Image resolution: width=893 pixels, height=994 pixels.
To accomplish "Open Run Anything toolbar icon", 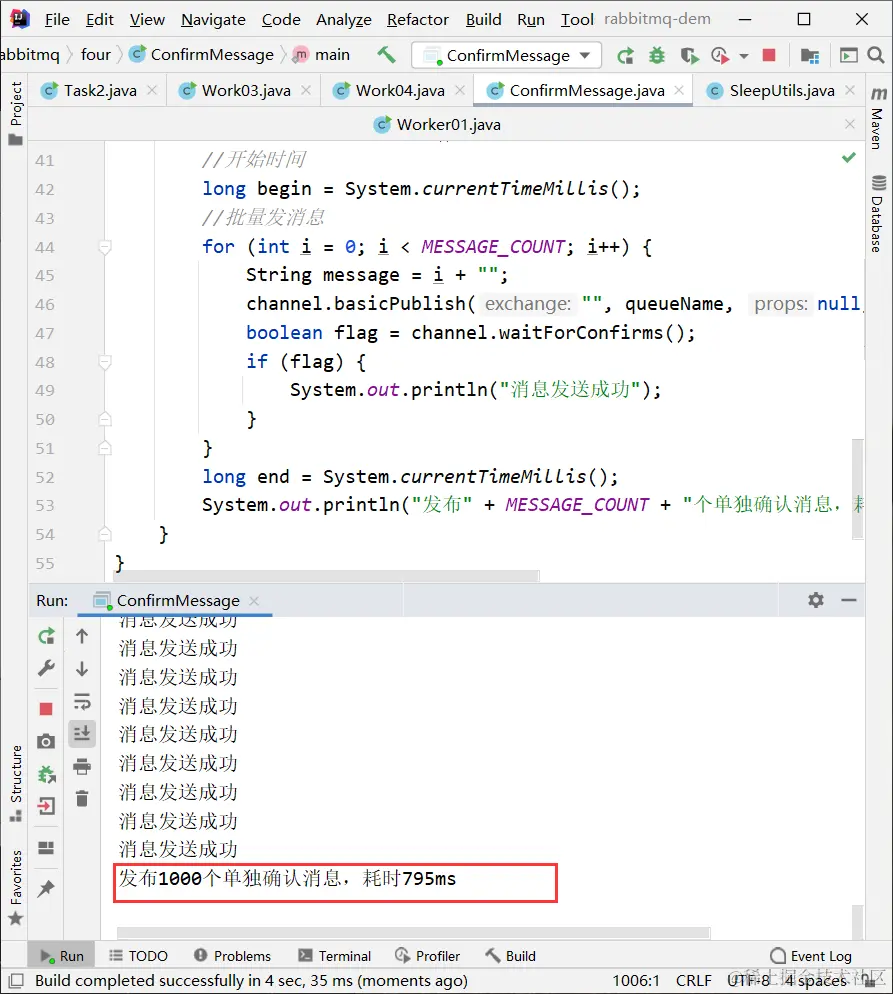I will (x=848, y=56).
